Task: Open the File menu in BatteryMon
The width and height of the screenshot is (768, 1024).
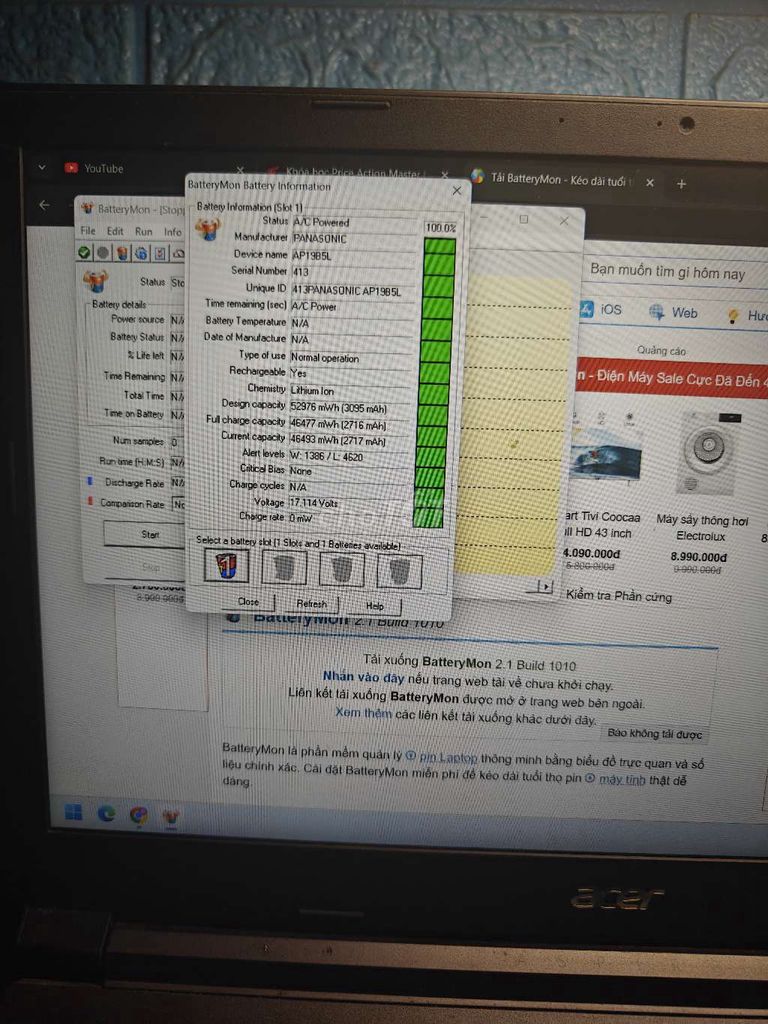Action: tap(88, 231)
